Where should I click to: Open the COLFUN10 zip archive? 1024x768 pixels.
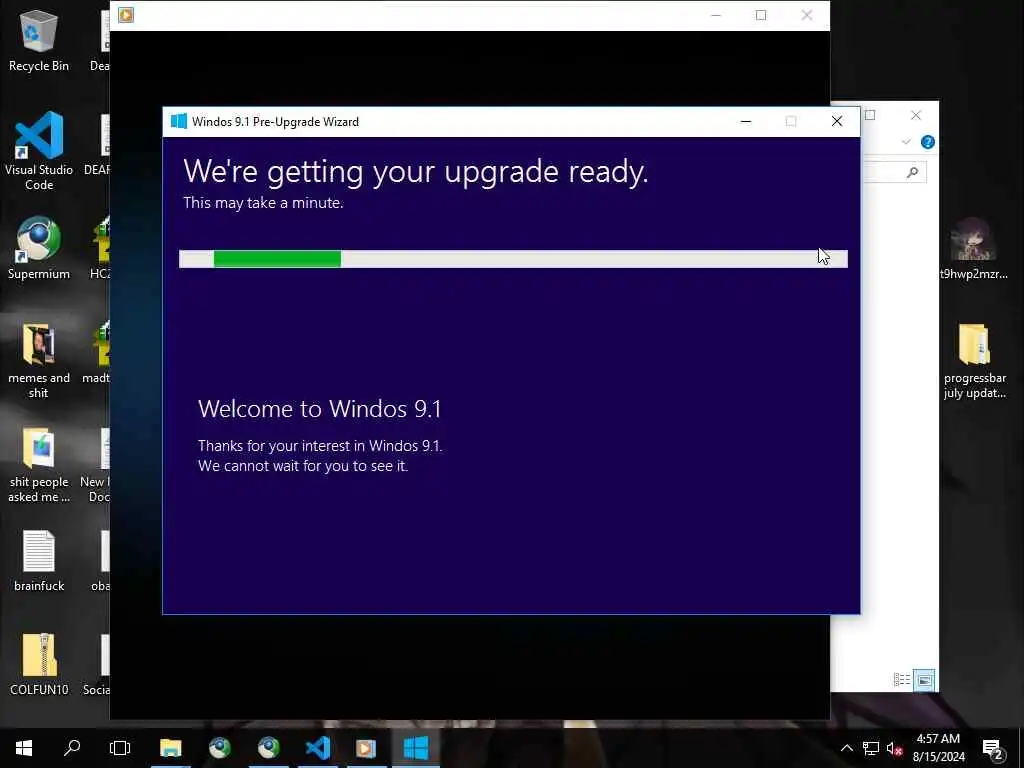click(39, 665)
